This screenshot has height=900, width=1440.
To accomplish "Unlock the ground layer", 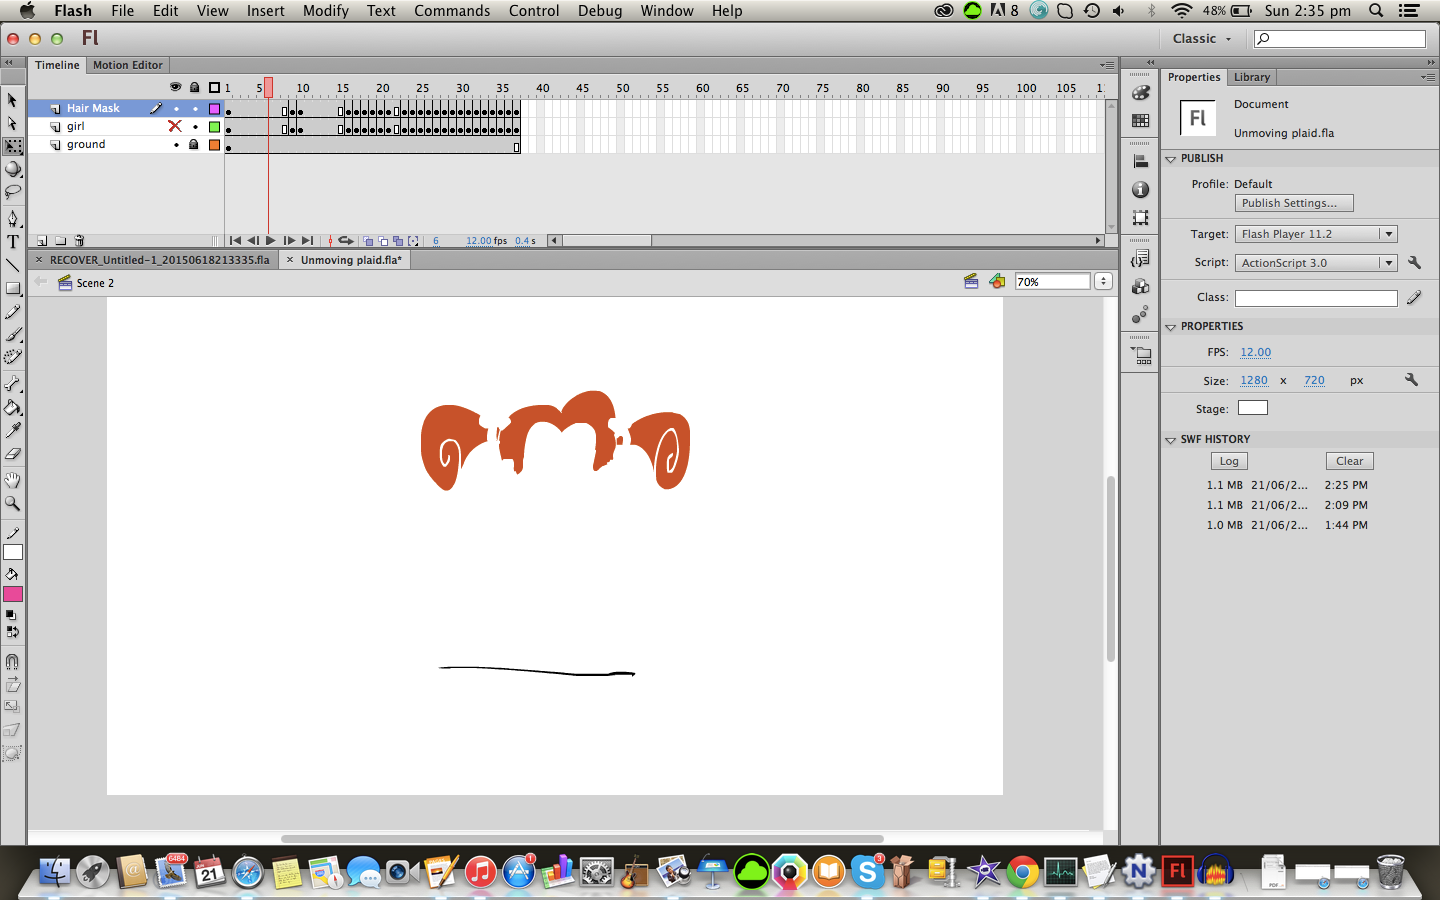I will (194, 145).
